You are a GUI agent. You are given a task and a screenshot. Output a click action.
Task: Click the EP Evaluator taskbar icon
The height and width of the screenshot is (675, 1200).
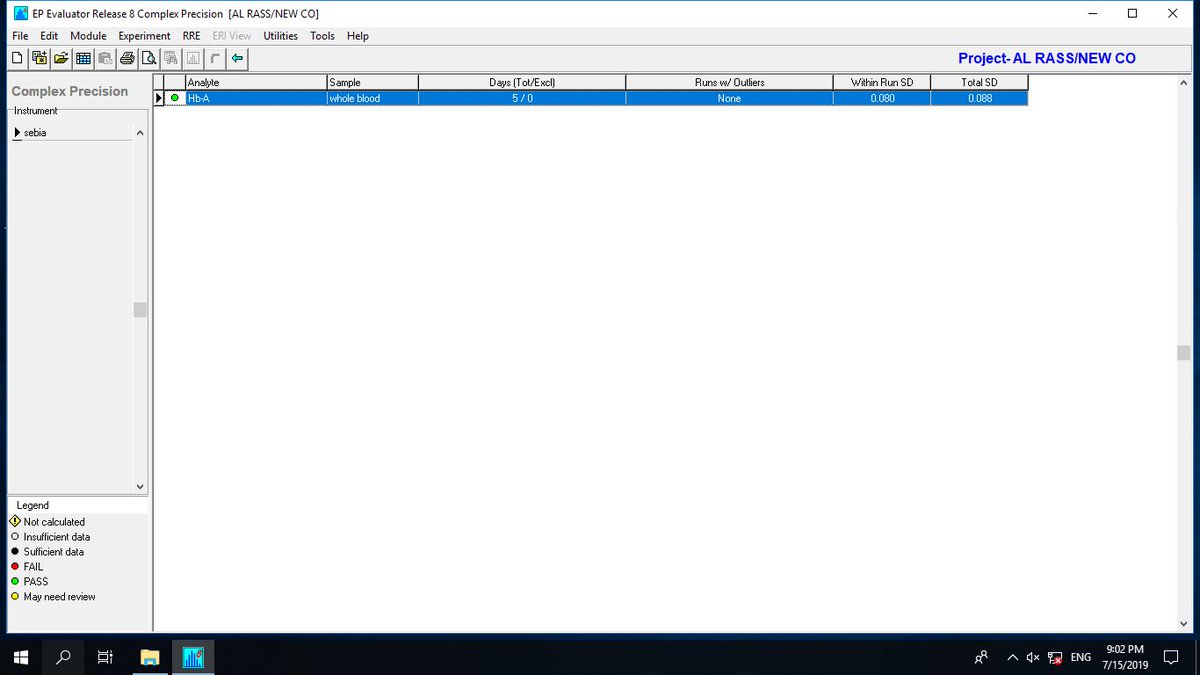click(193, 657)
